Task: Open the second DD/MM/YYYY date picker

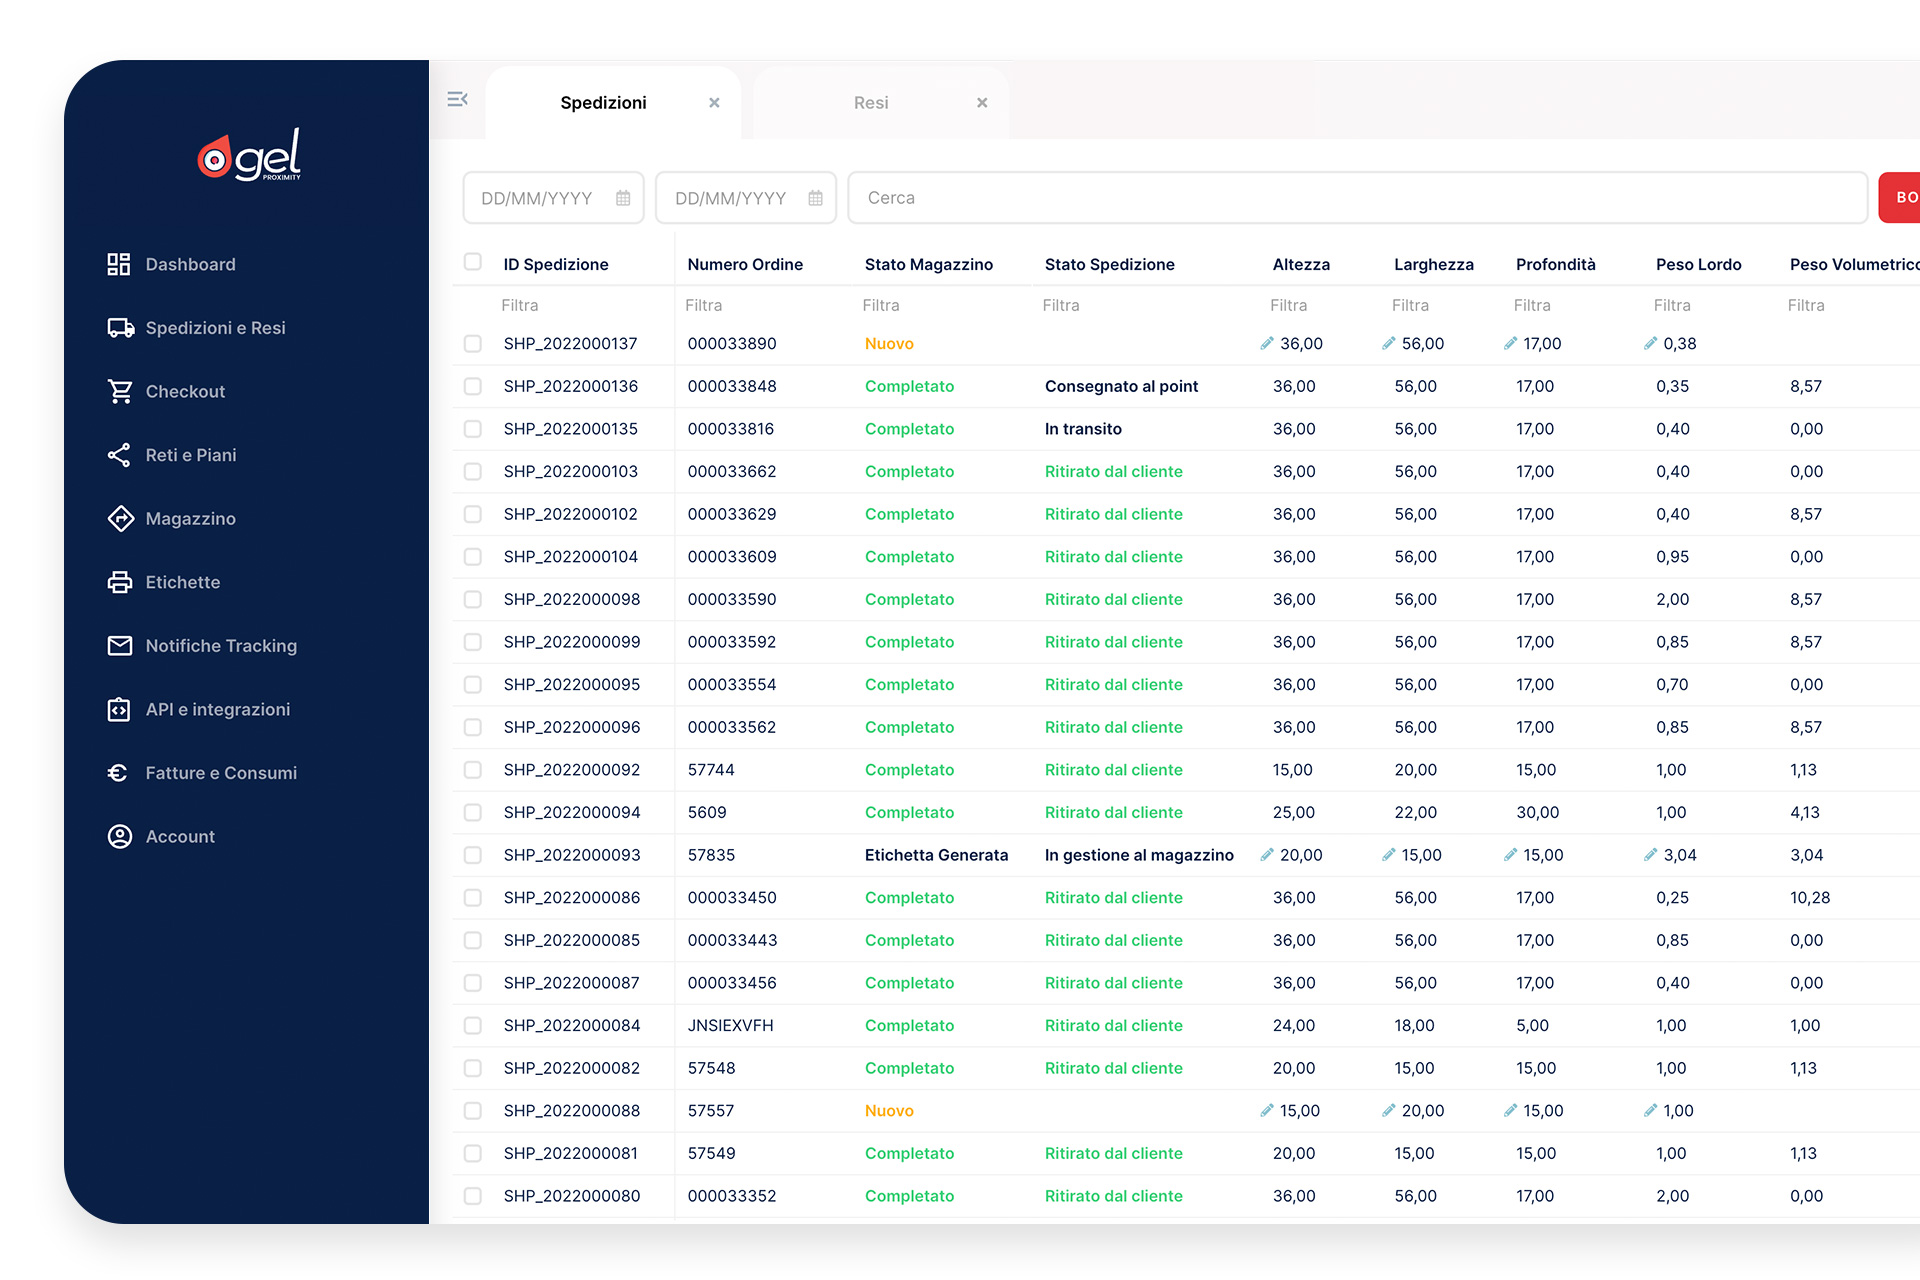Action: [x=817, y=197]
